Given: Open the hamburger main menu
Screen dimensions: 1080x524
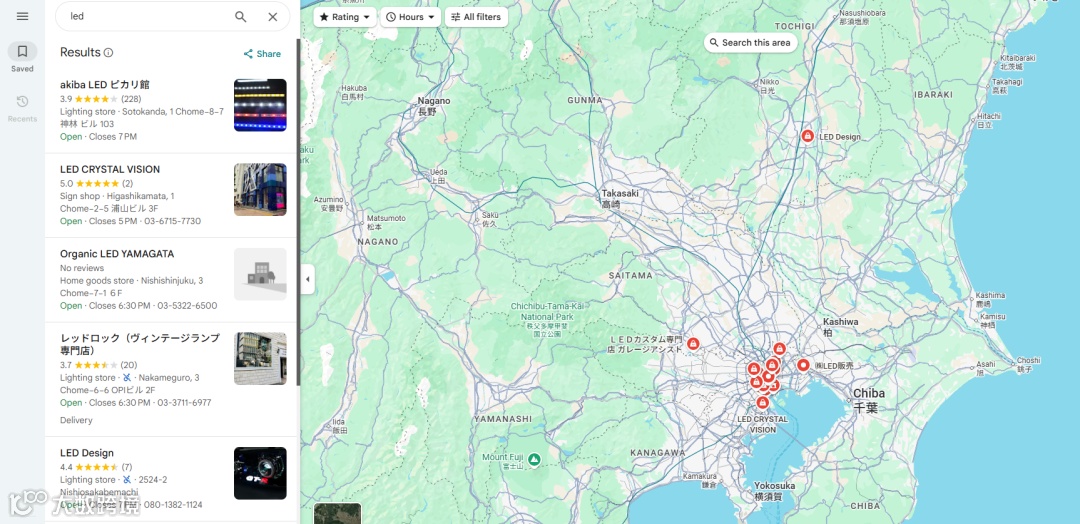Looking at the screenshot, I should click(x=22, y=16).
